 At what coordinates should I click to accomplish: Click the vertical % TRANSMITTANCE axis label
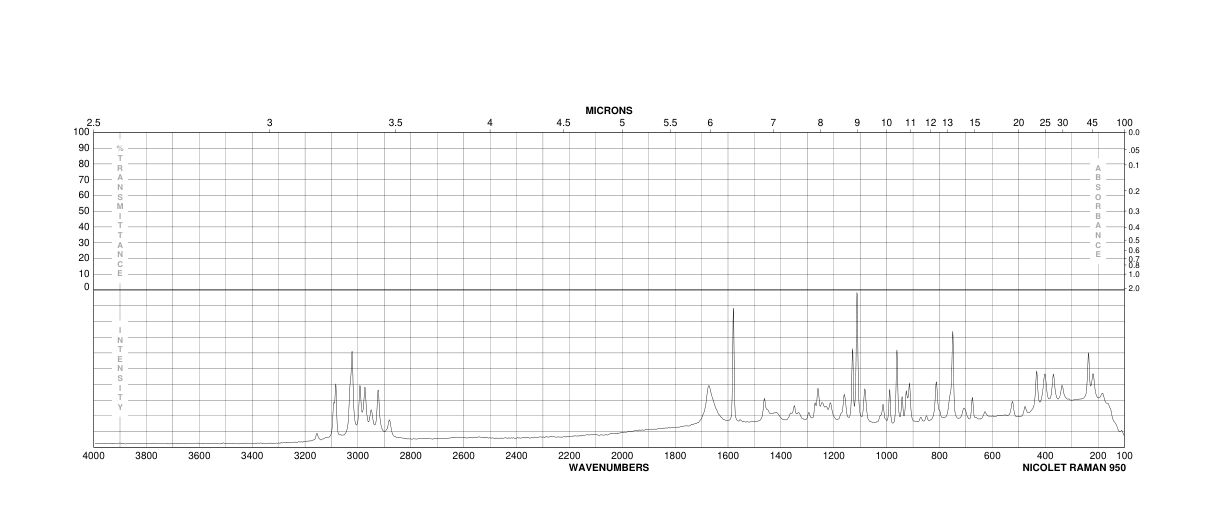click(120, 211)
